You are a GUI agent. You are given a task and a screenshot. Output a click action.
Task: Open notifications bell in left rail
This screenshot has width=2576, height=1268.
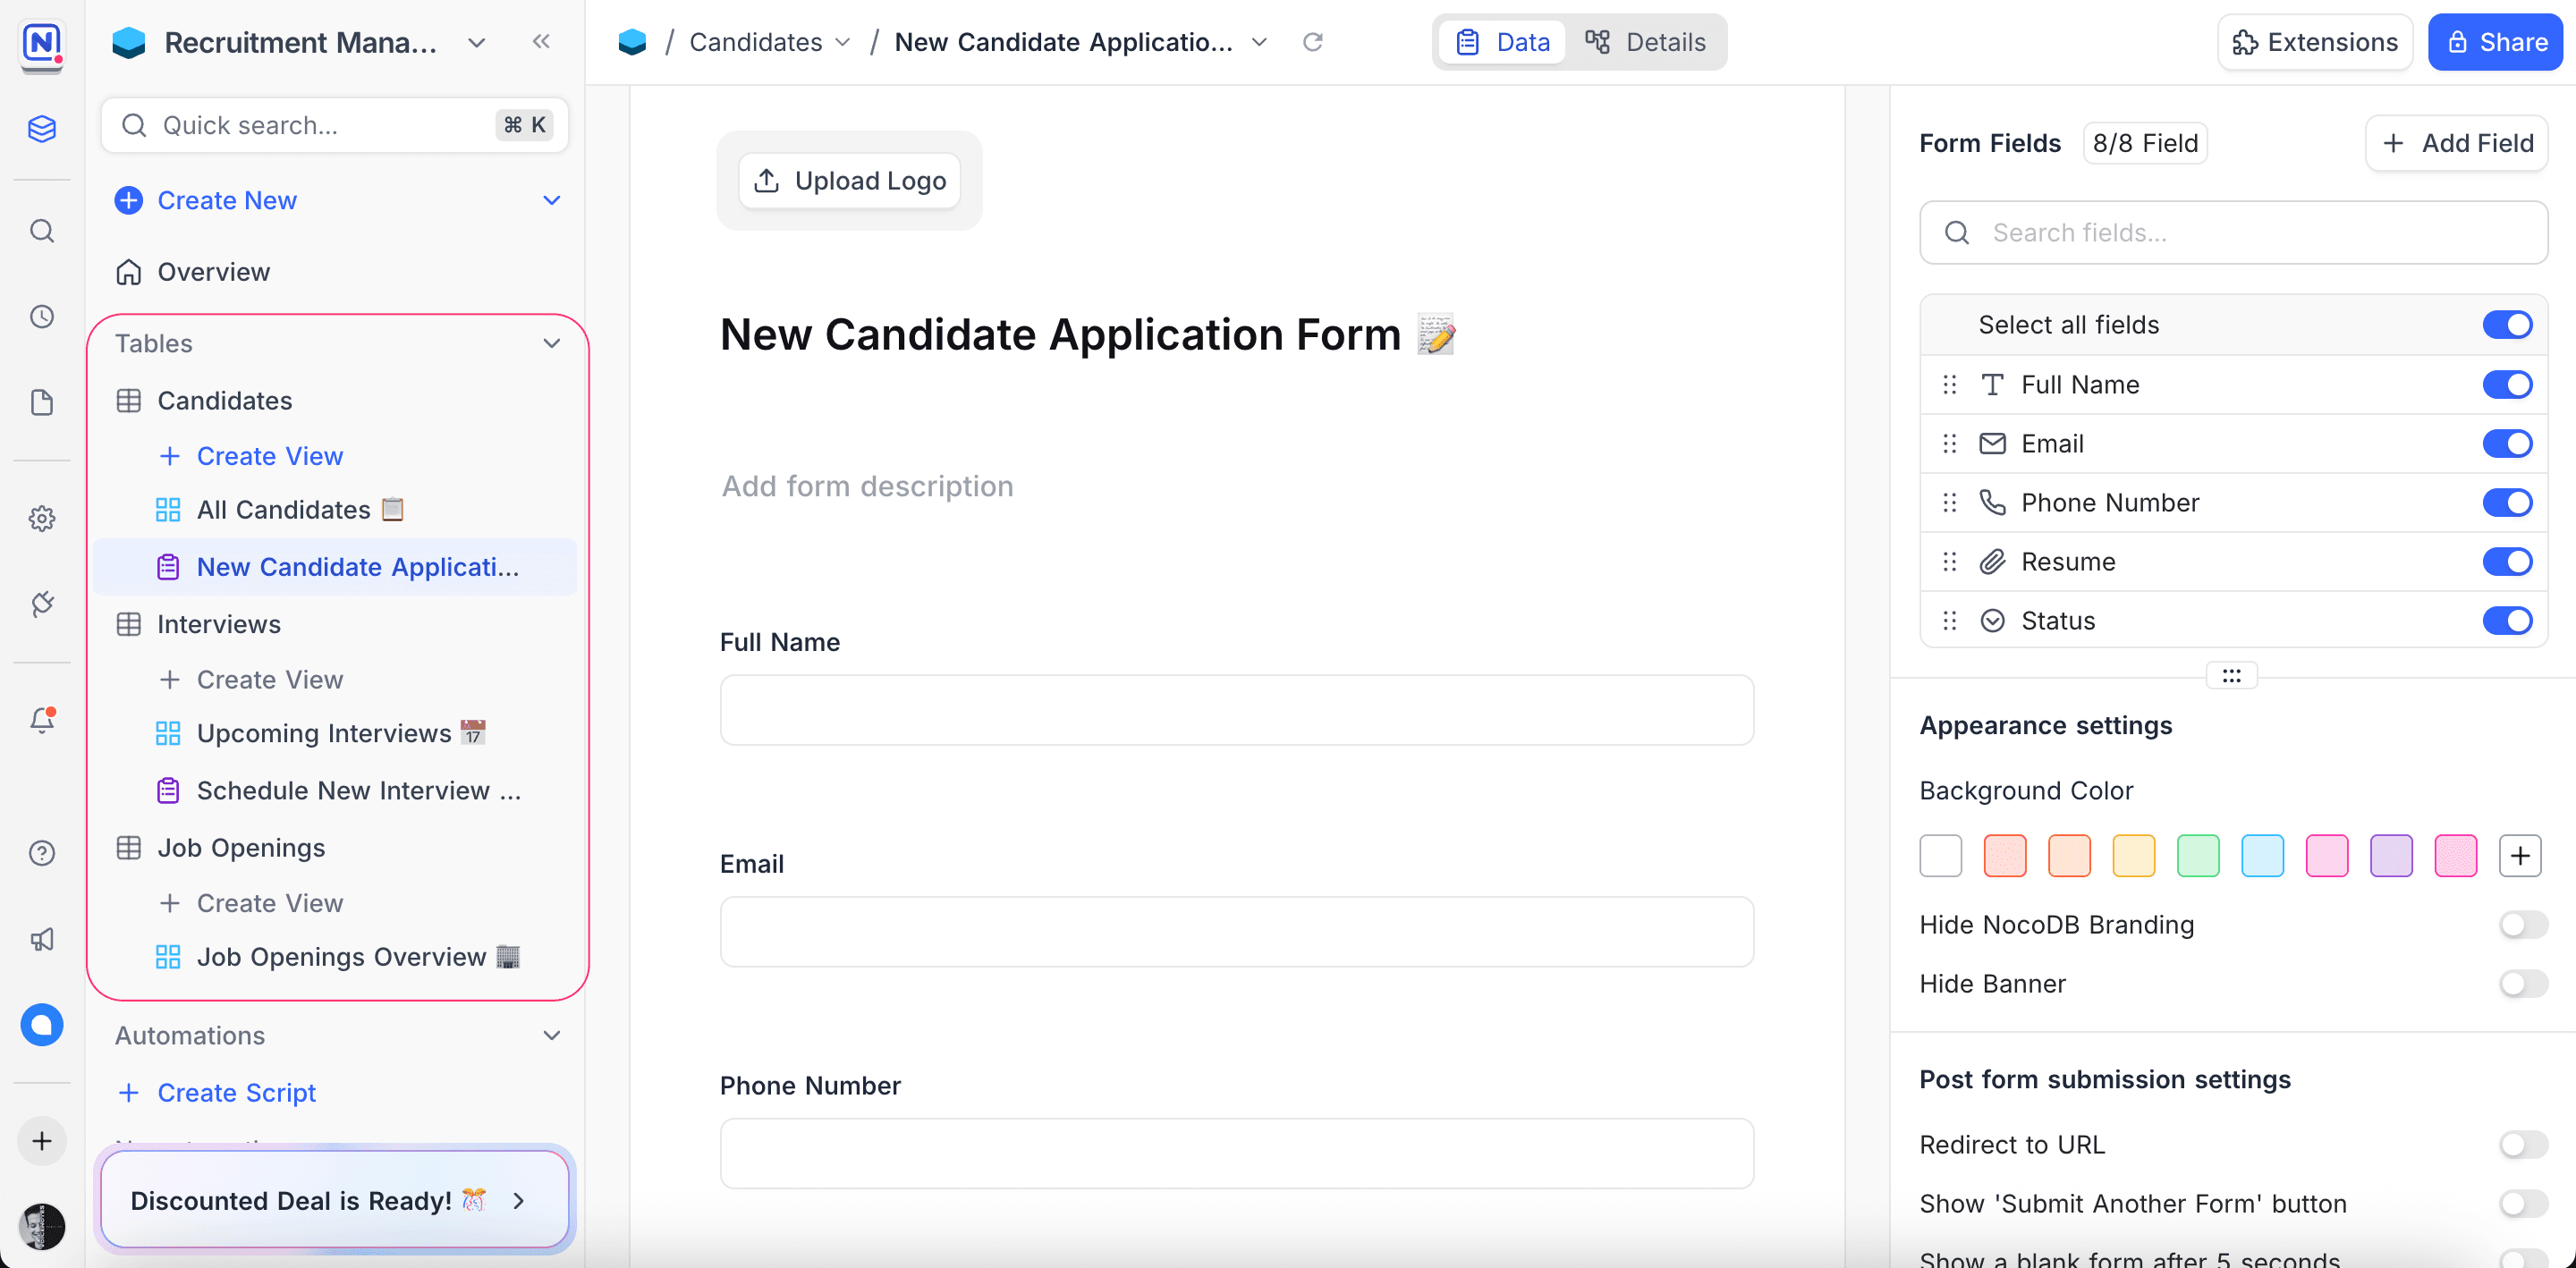click(x=42, y=720)
